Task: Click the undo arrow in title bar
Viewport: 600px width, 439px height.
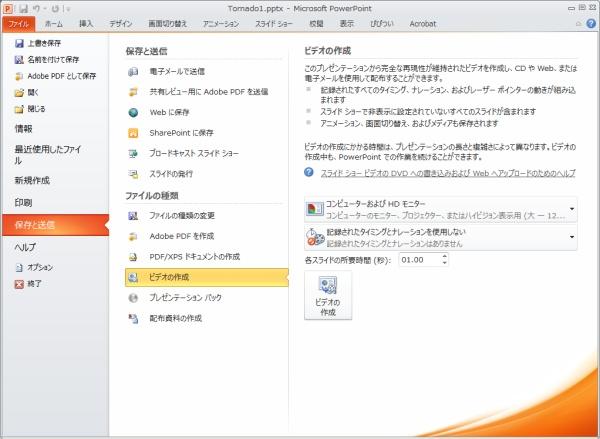Action: [37, 8]
